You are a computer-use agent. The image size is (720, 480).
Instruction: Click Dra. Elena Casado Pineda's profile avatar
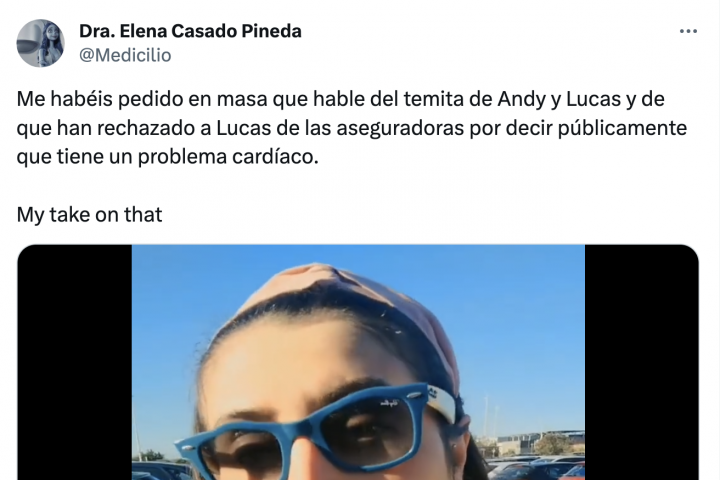[x=40, y=43]
